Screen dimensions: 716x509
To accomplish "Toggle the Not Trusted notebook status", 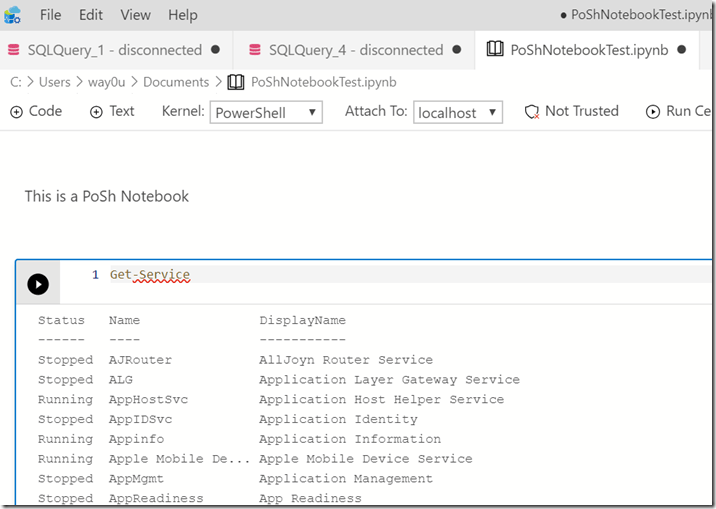I will [572, 111].
